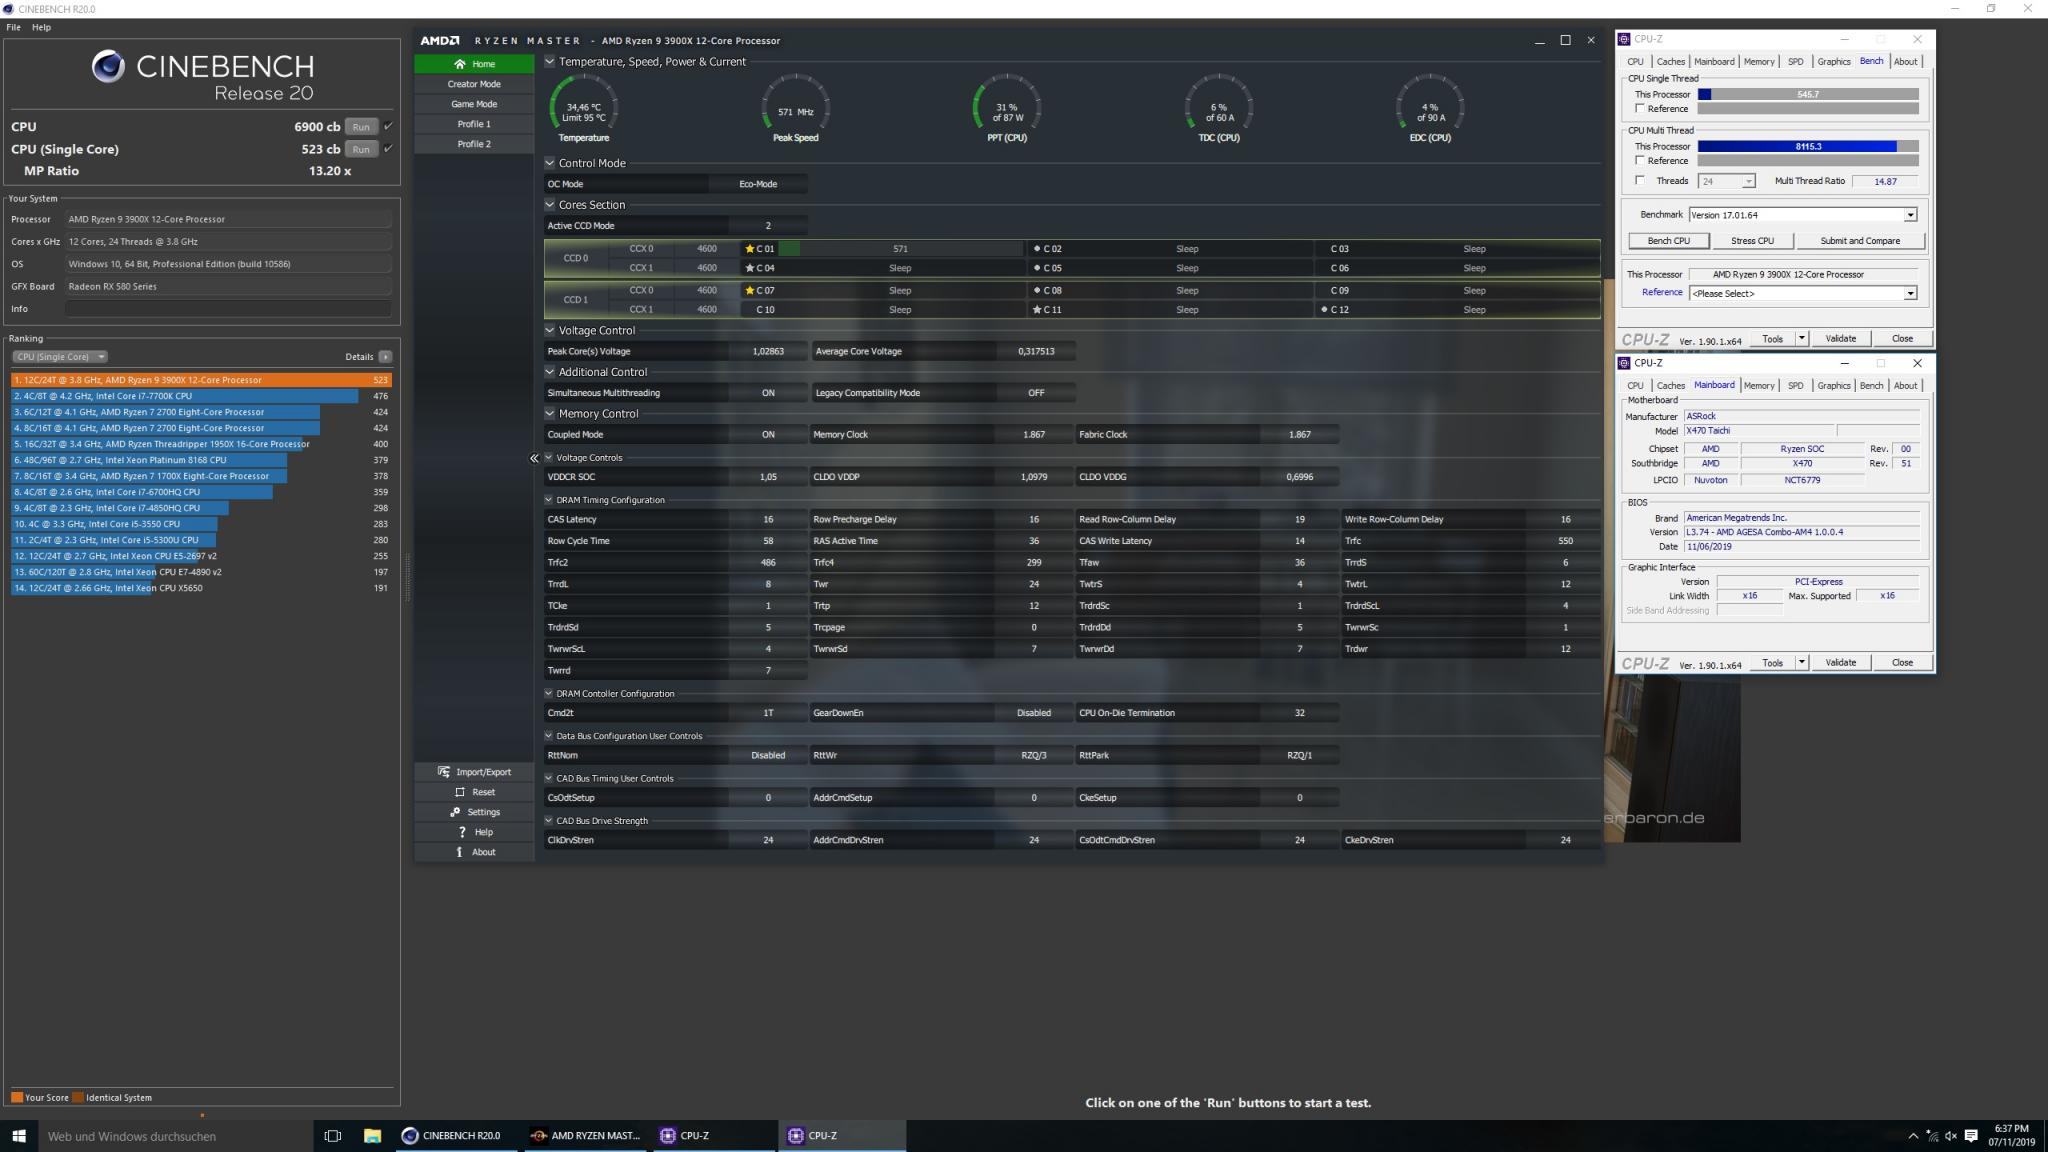The image size is (2048, 1152).
Task: Select dot-marked core C 02
Action: point(1047,249)
